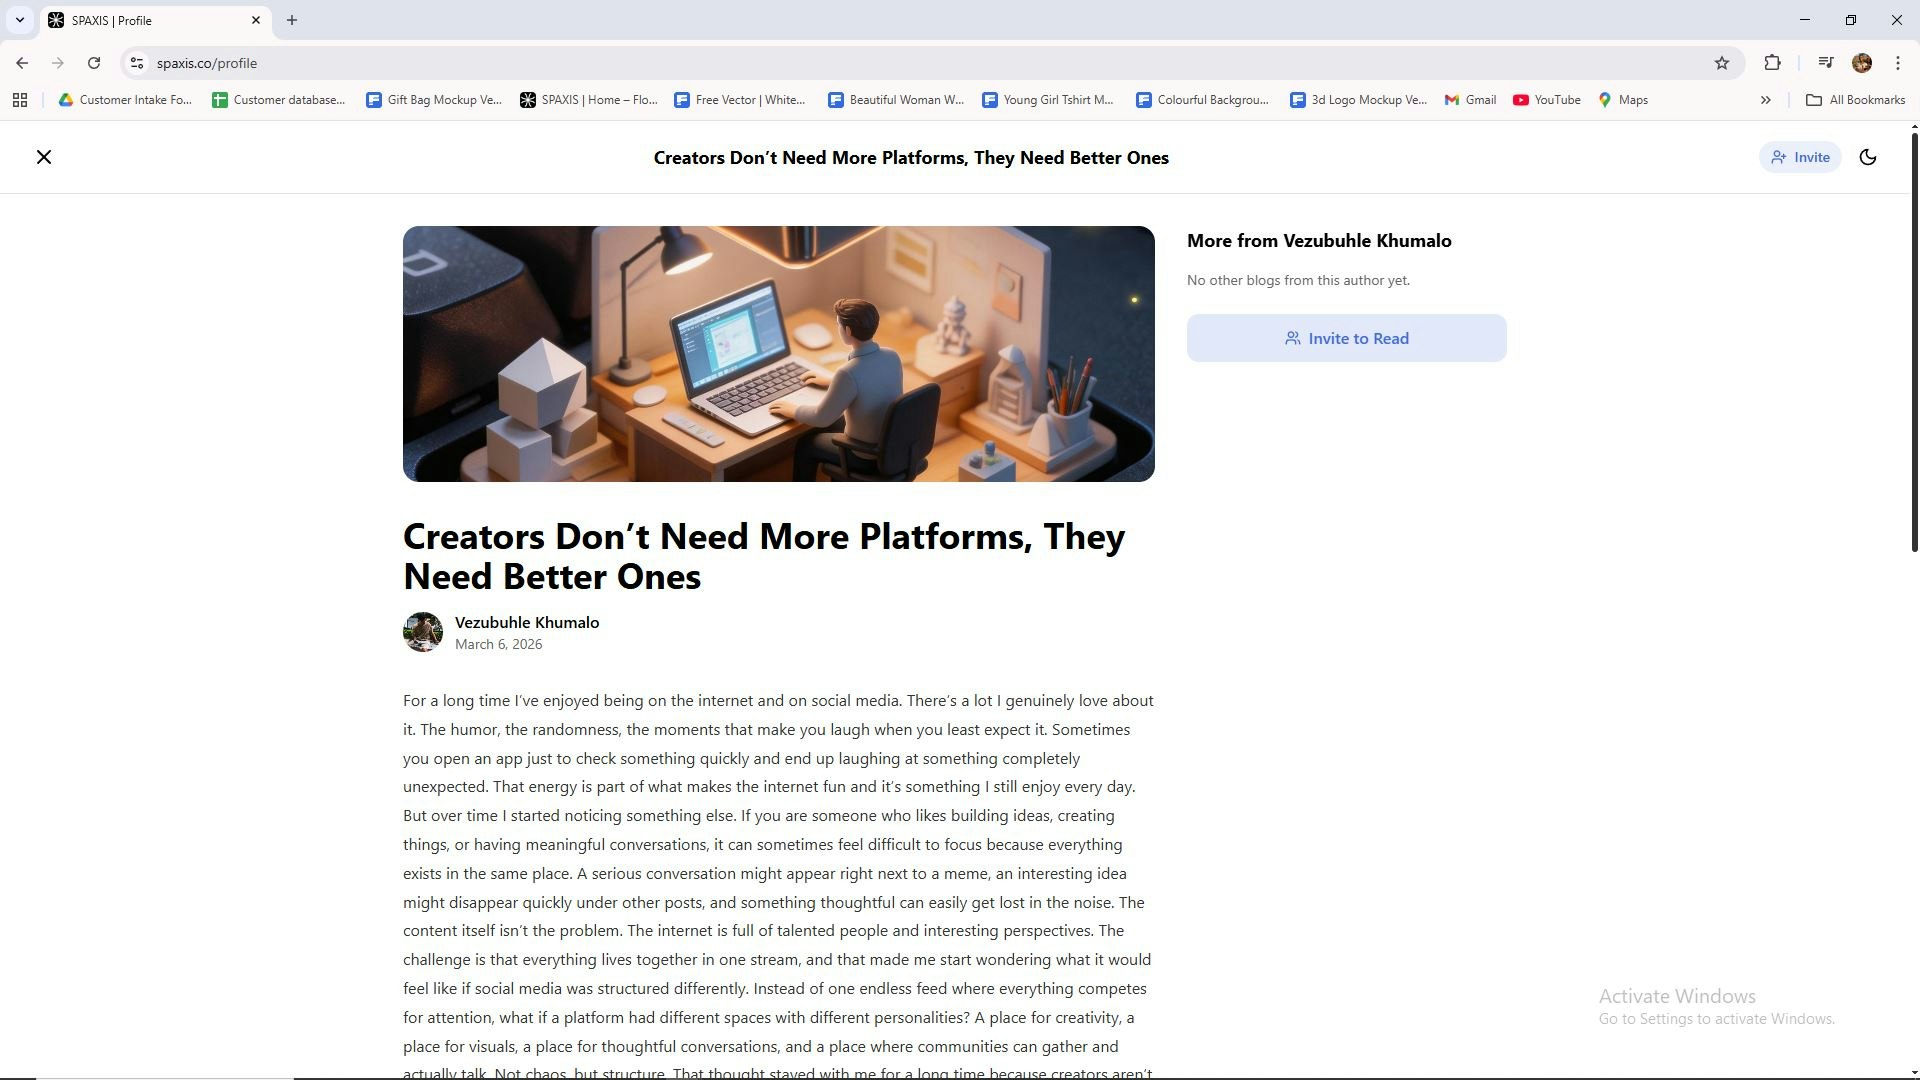Click the Invite button in the header
1920x1080 pixels.
[1800, 157]
